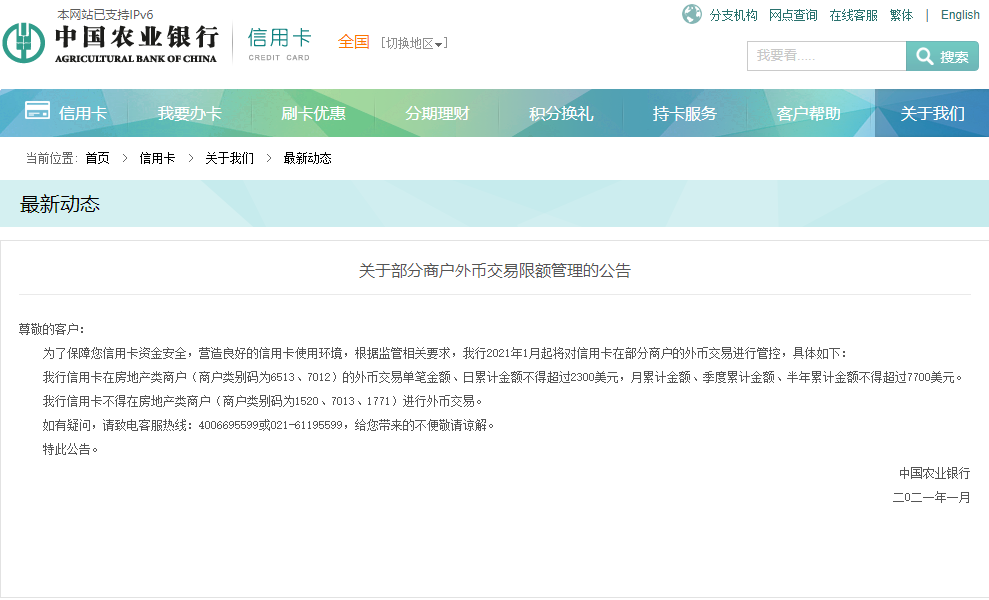Open the 积分换礼 navigation menu

click(x=561, y=114)
